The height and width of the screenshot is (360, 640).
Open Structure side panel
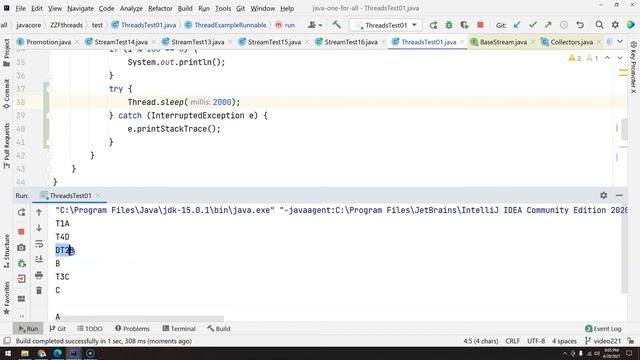(7, 251)
